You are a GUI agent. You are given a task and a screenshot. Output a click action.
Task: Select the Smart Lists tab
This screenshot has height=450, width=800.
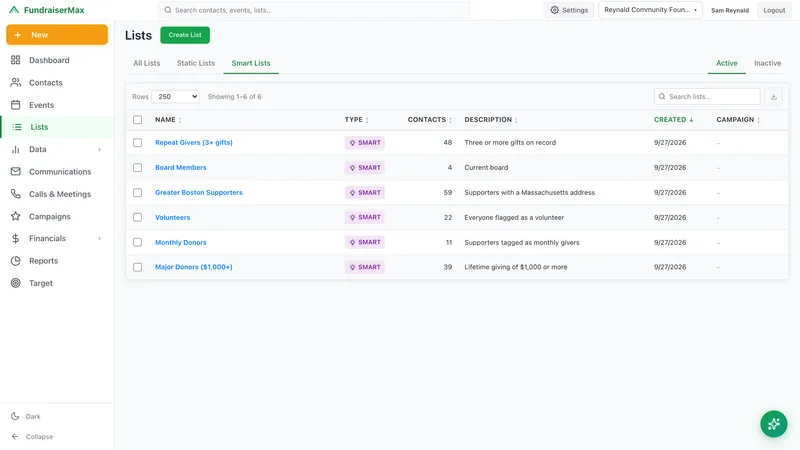pos(251,63)
